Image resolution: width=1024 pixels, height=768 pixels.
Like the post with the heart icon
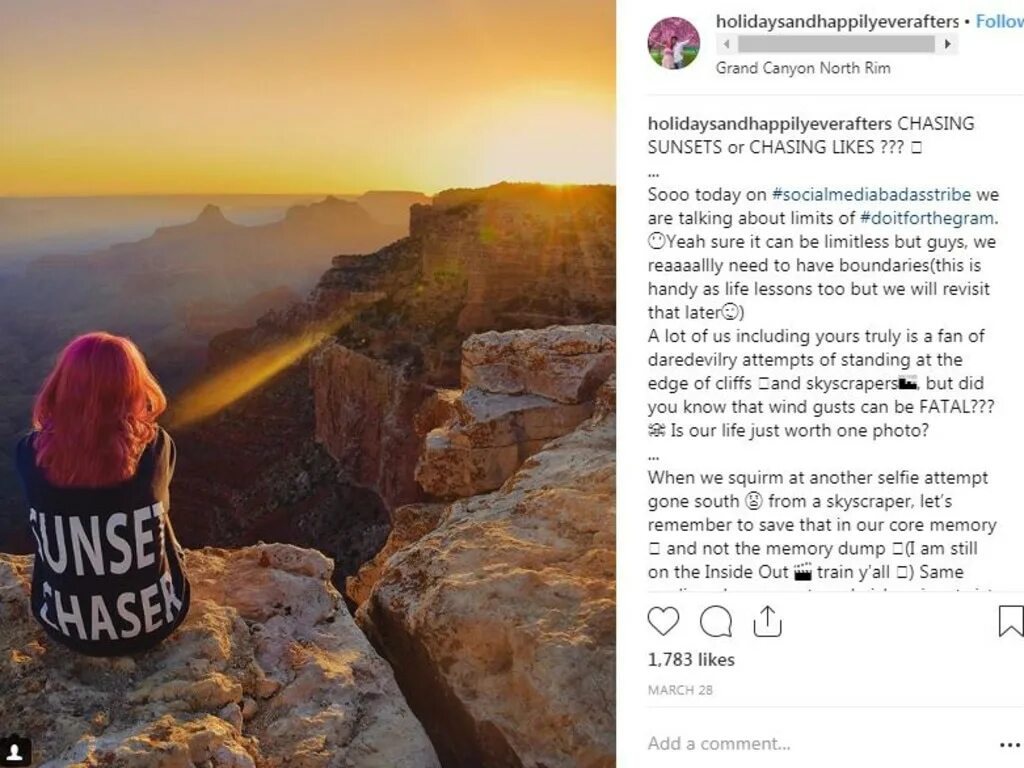[x=663, y=620]
